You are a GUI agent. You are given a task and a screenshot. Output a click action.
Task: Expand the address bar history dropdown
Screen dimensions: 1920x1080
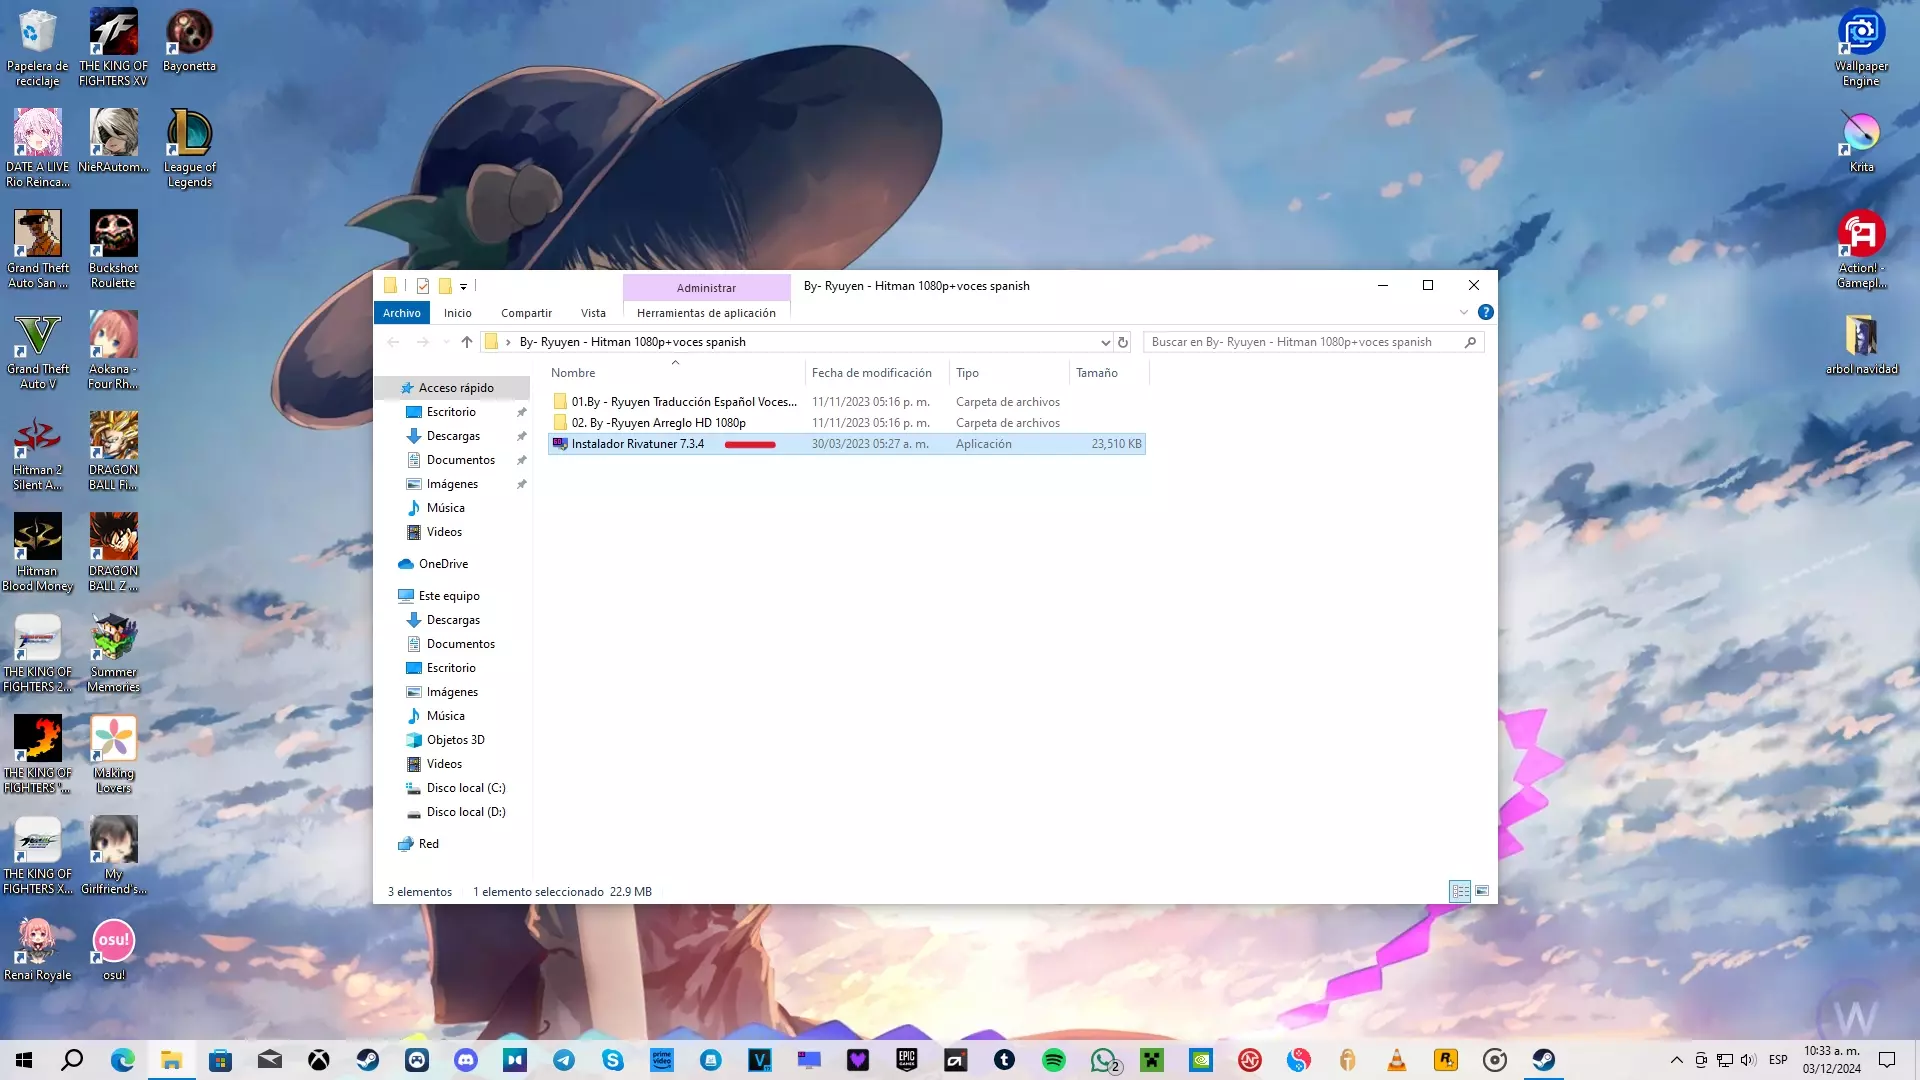click(1105, 342)
